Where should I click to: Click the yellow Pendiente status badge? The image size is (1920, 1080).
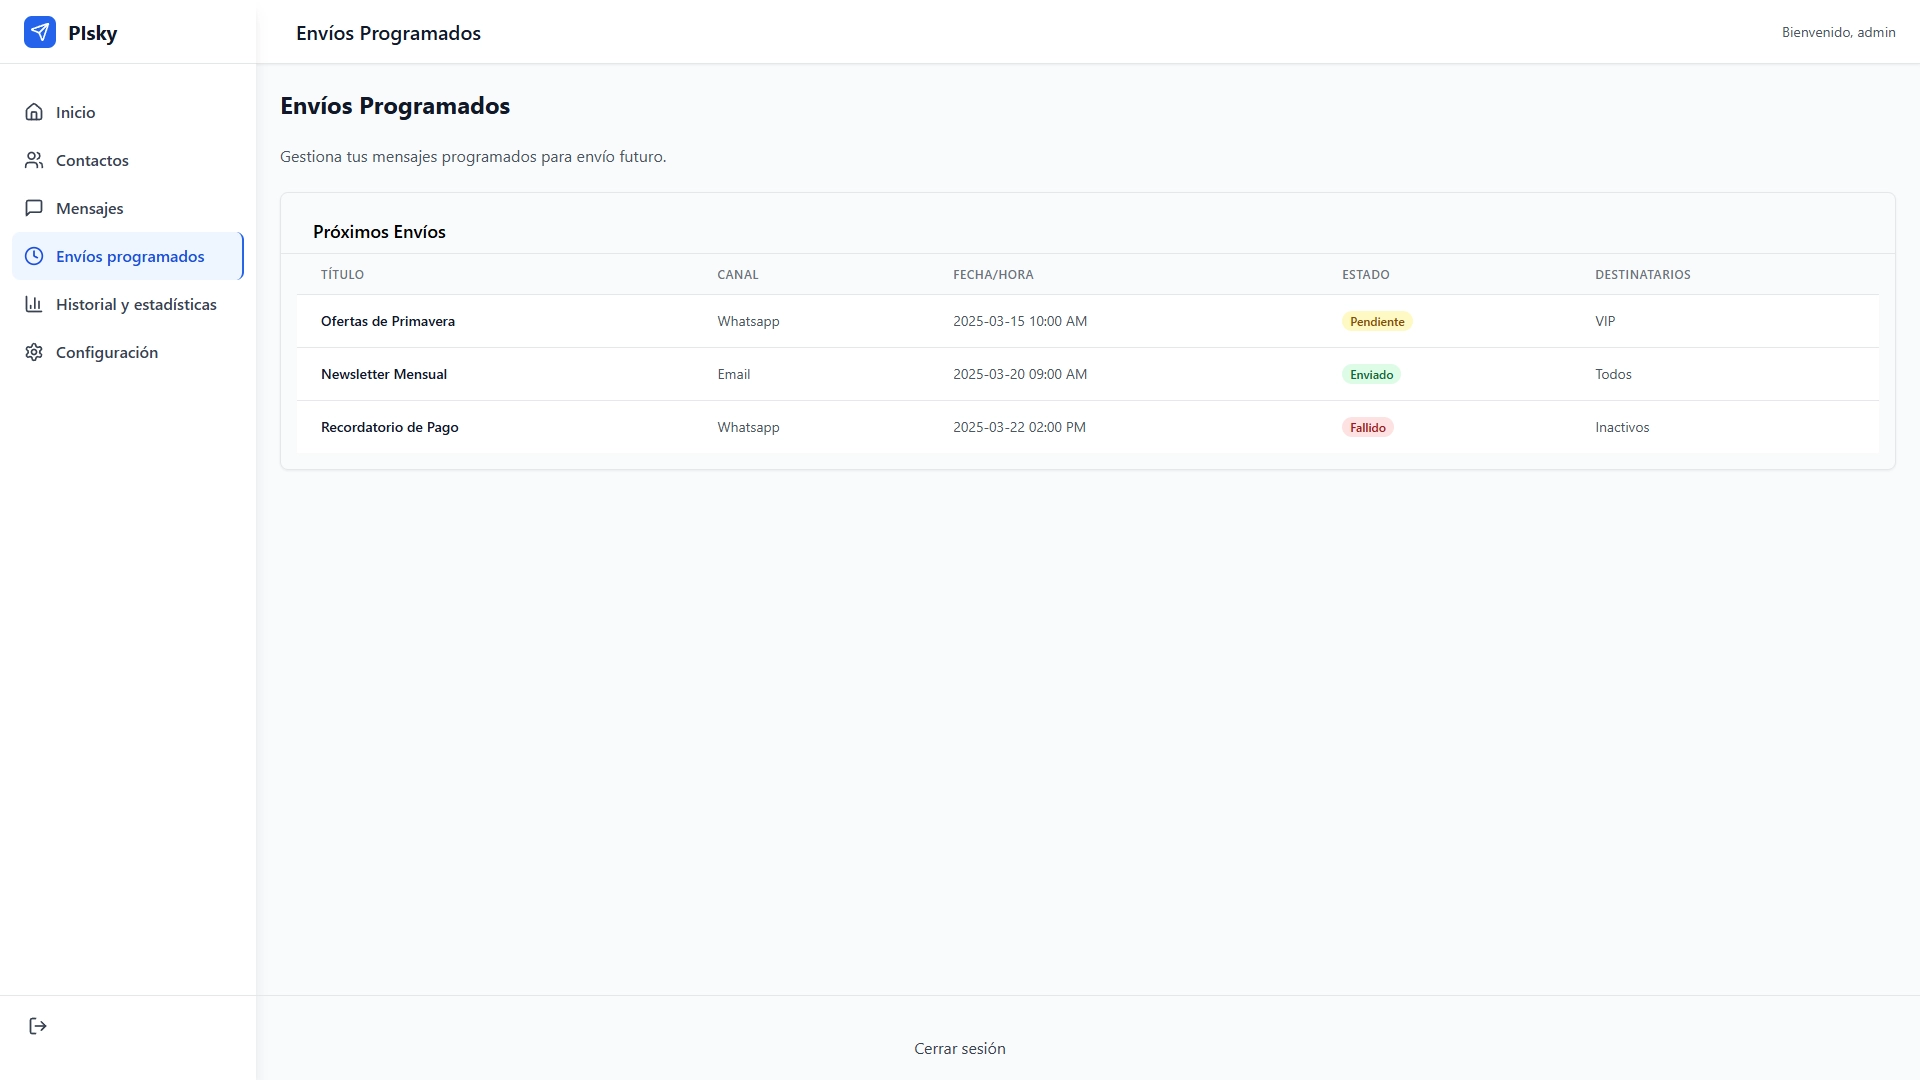point(1377,321)
